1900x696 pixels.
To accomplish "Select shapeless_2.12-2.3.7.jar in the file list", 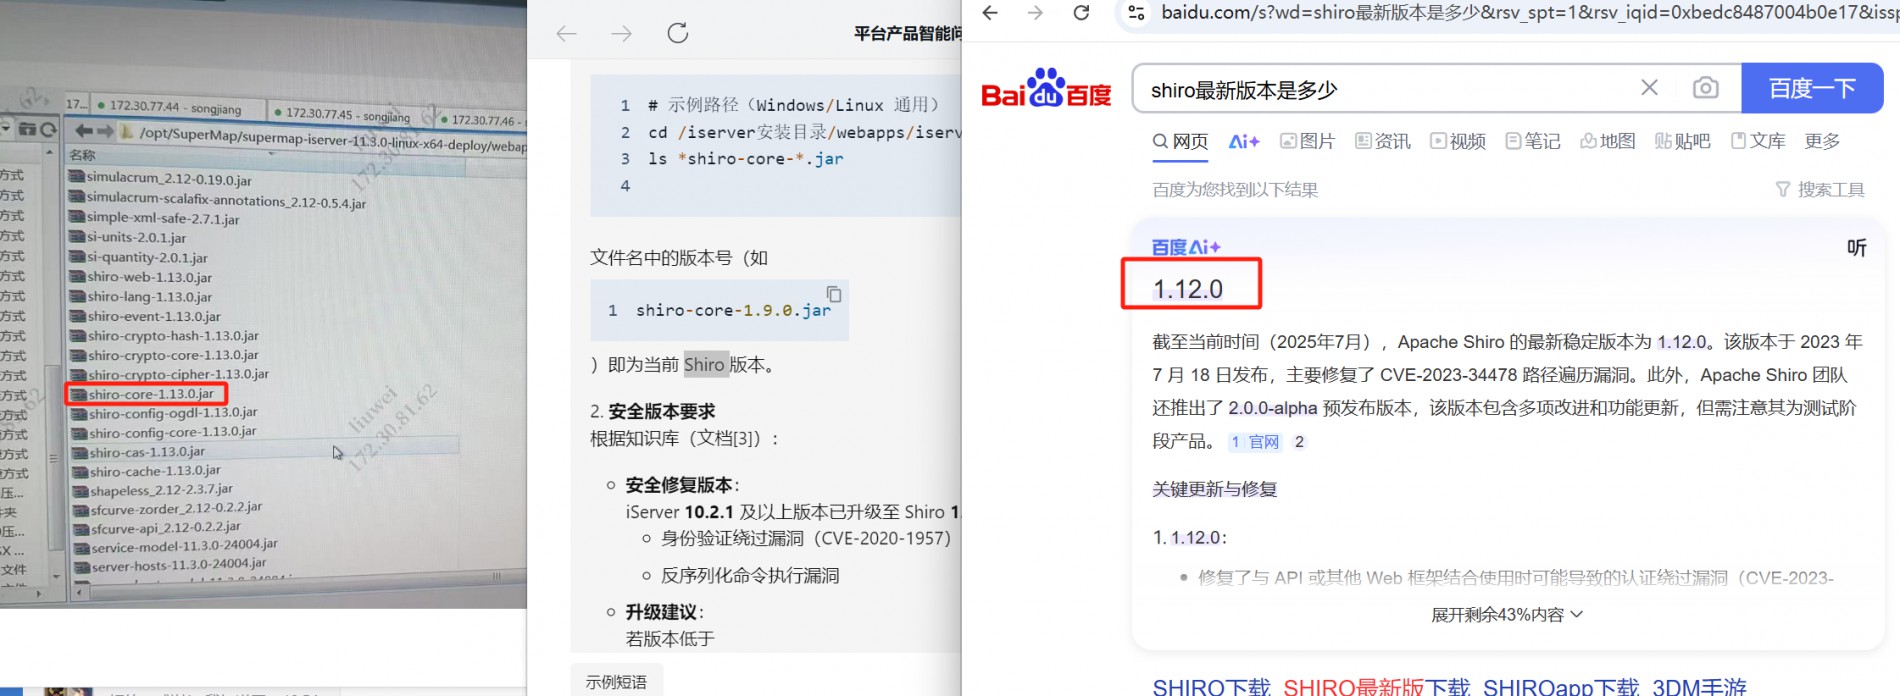I will click(x=161, y=490).
